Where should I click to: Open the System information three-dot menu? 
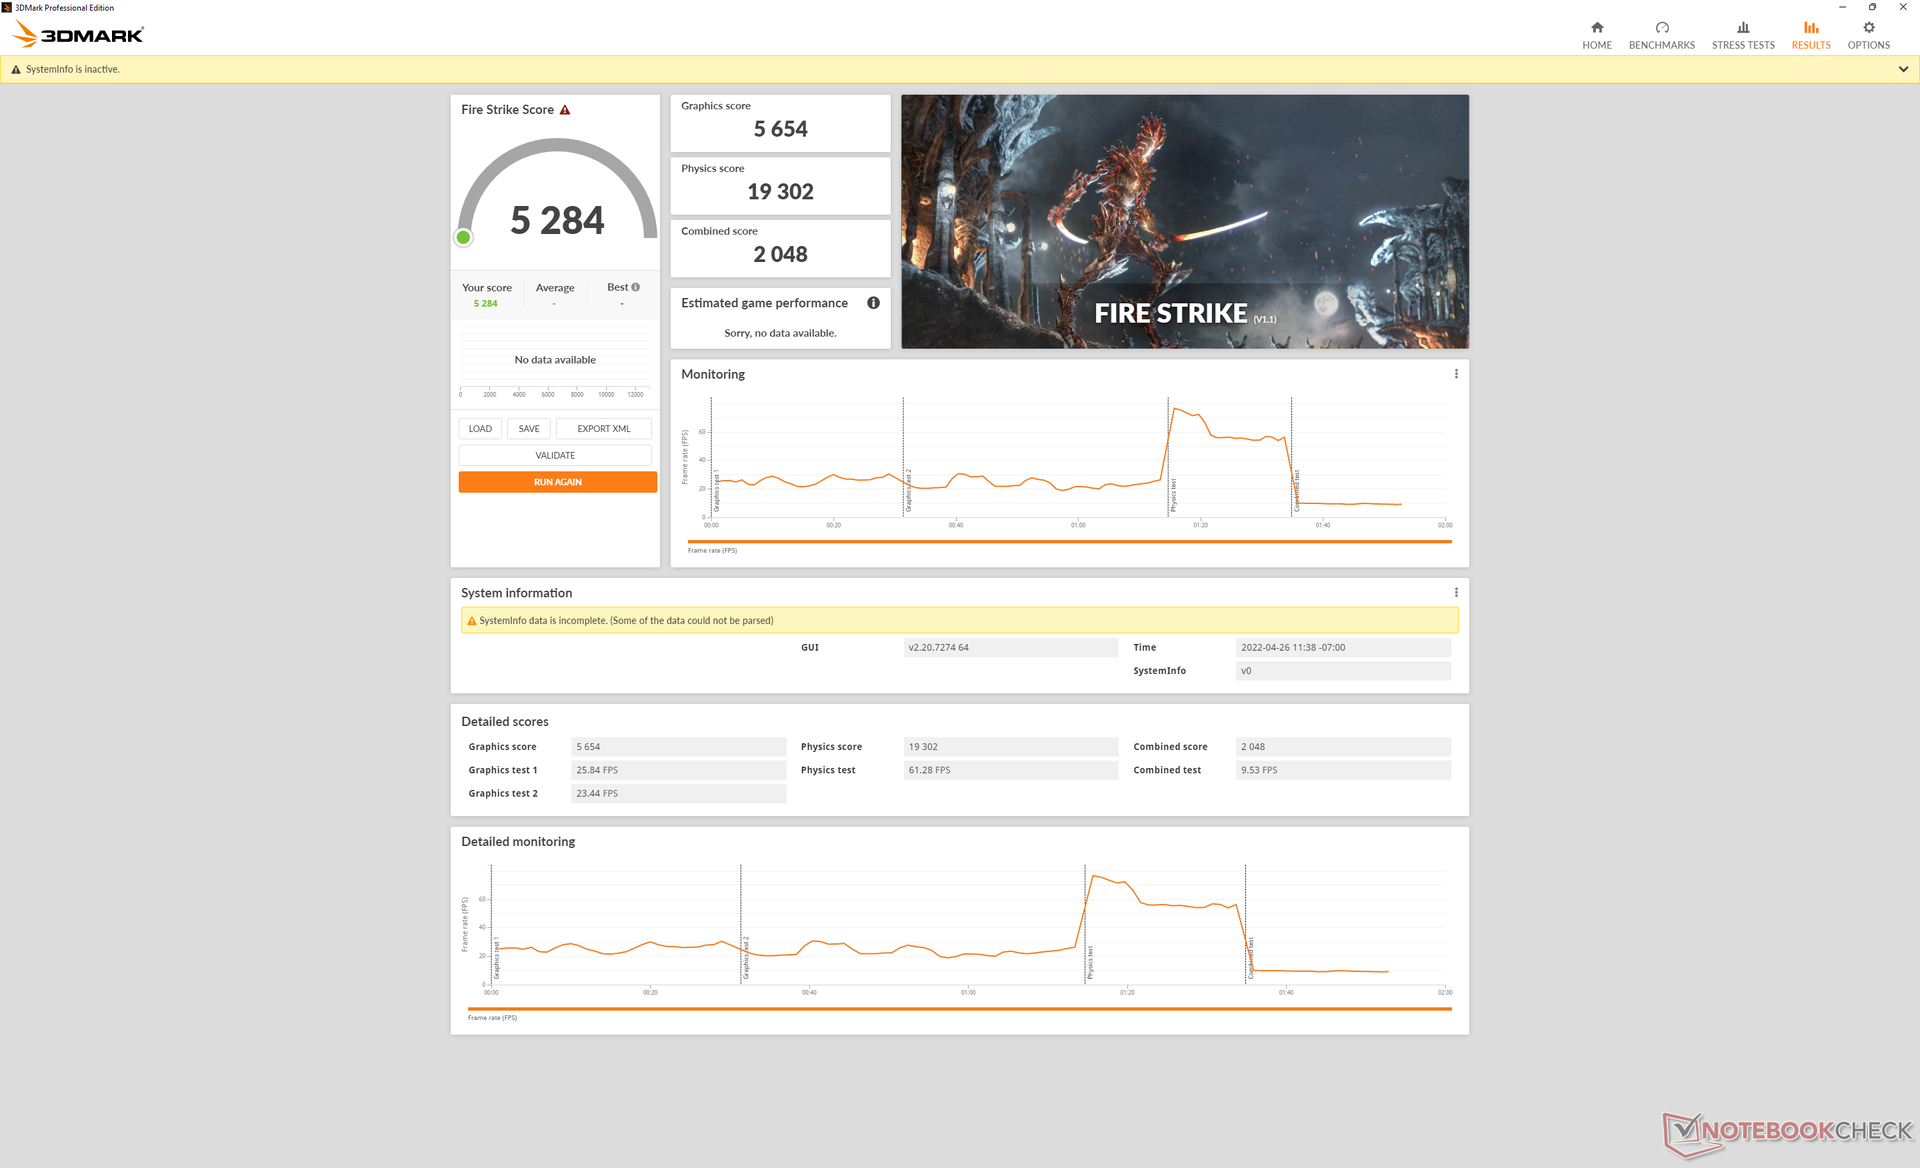tap(1455, 593)
